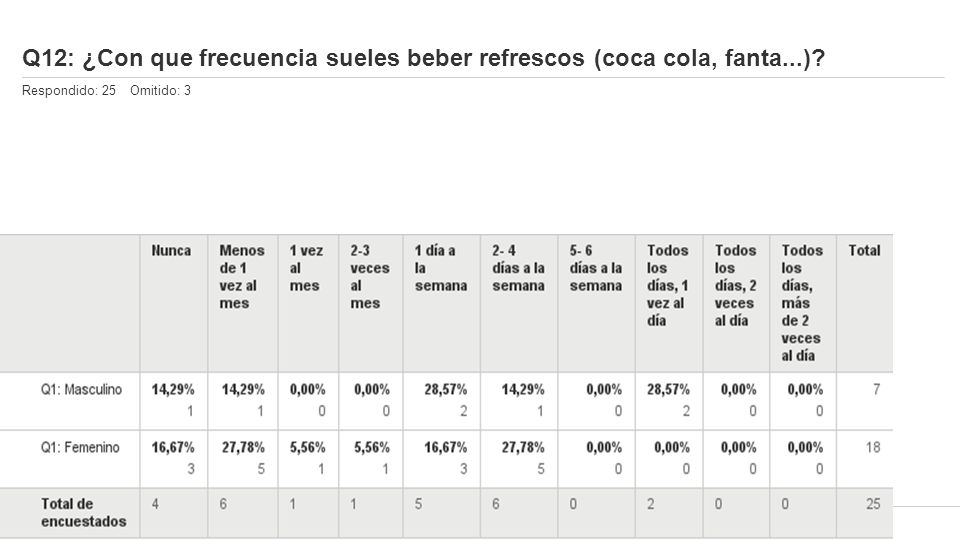This screenshot has width=960, height=540.
Task: Select Masculino 28,57% under 1 día a la semana
Action: tap(446, 389)
